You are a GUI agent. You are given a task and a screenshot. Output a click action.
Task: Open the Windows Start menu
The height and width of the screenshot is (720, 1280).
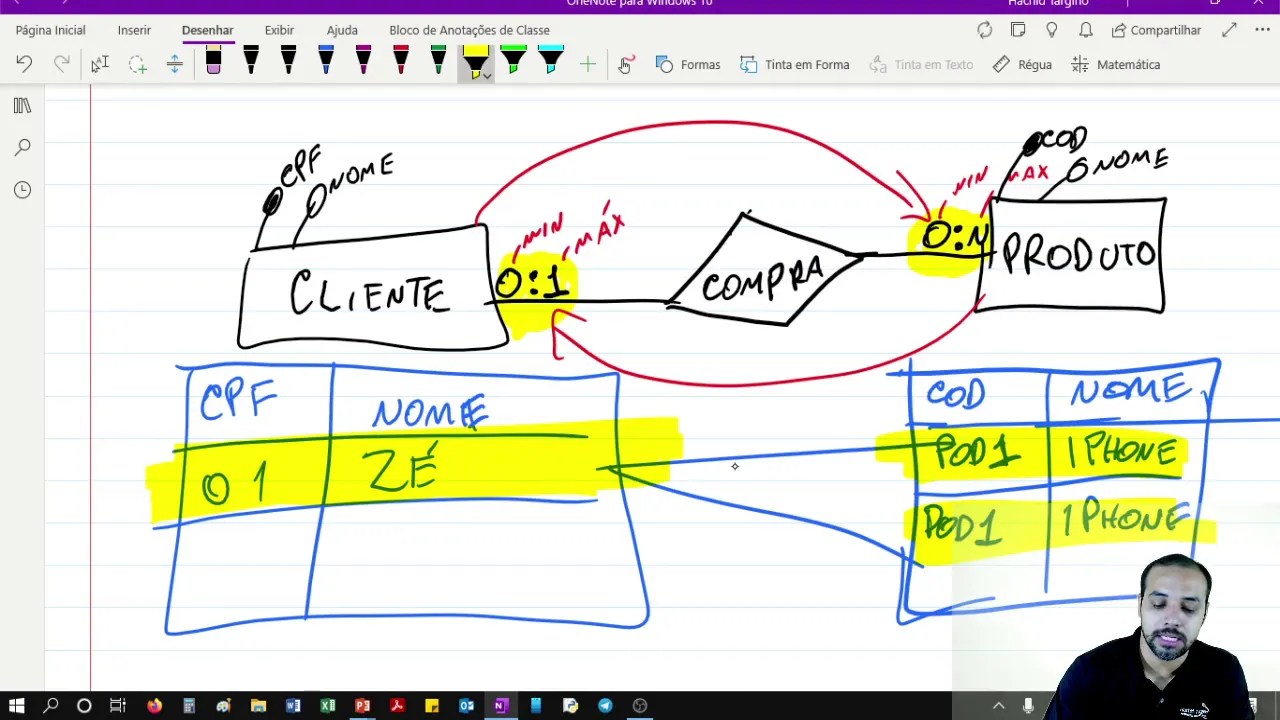pyautogui.click(x=17, y=706)
